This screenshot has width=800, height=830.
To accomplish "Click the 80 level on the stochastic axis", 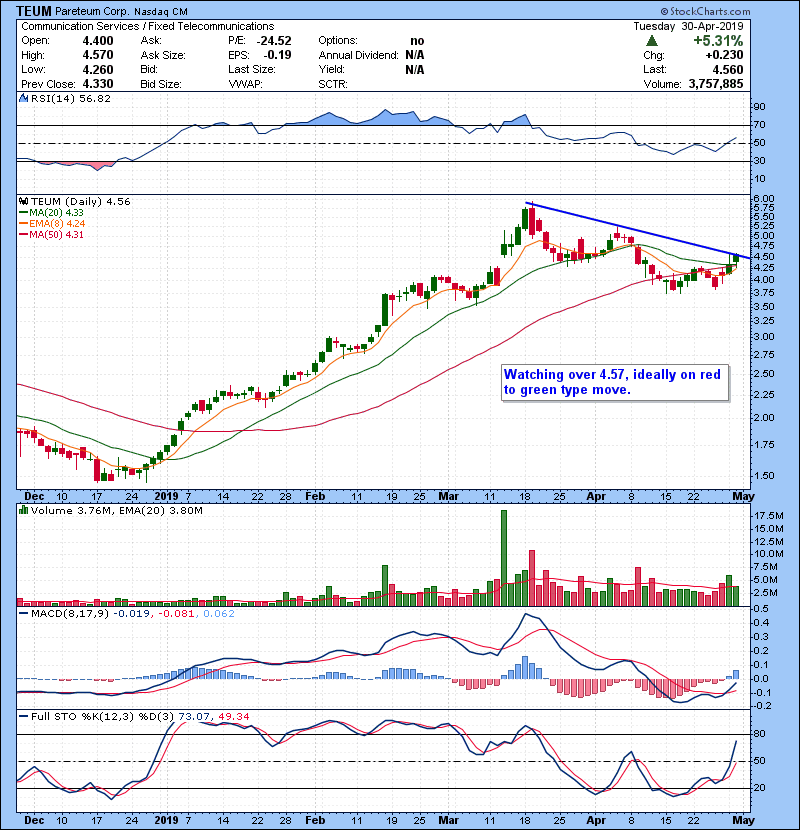I will 759,734.
